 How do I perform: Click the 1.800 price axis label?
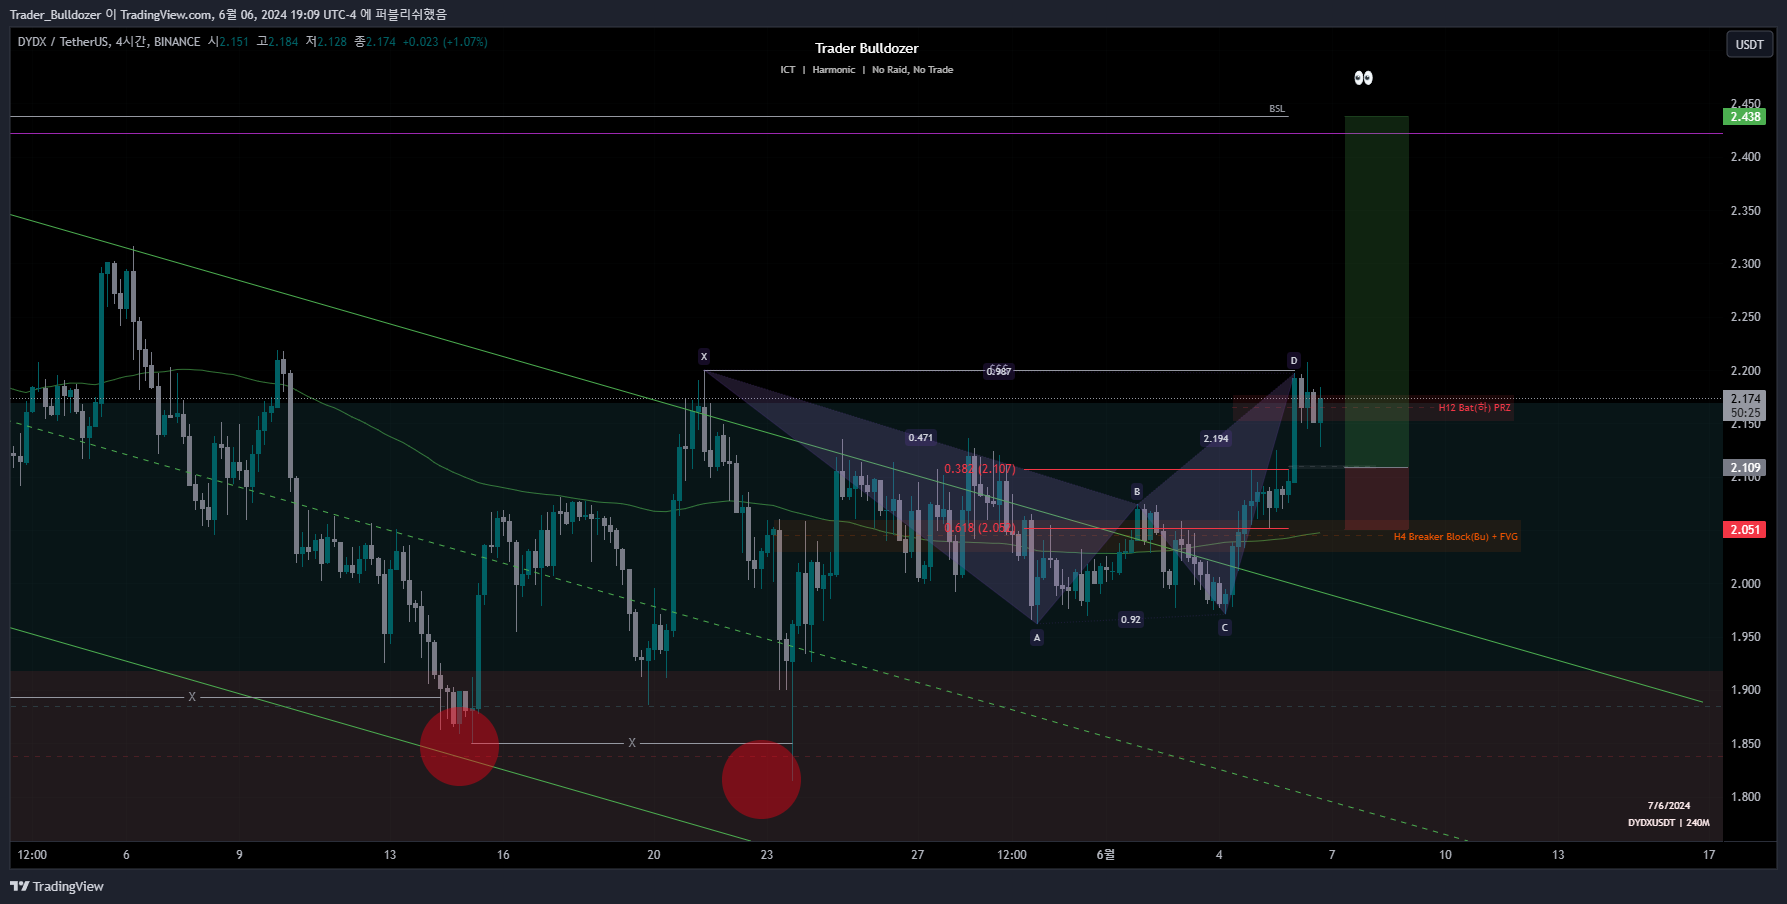point(1745,797)
